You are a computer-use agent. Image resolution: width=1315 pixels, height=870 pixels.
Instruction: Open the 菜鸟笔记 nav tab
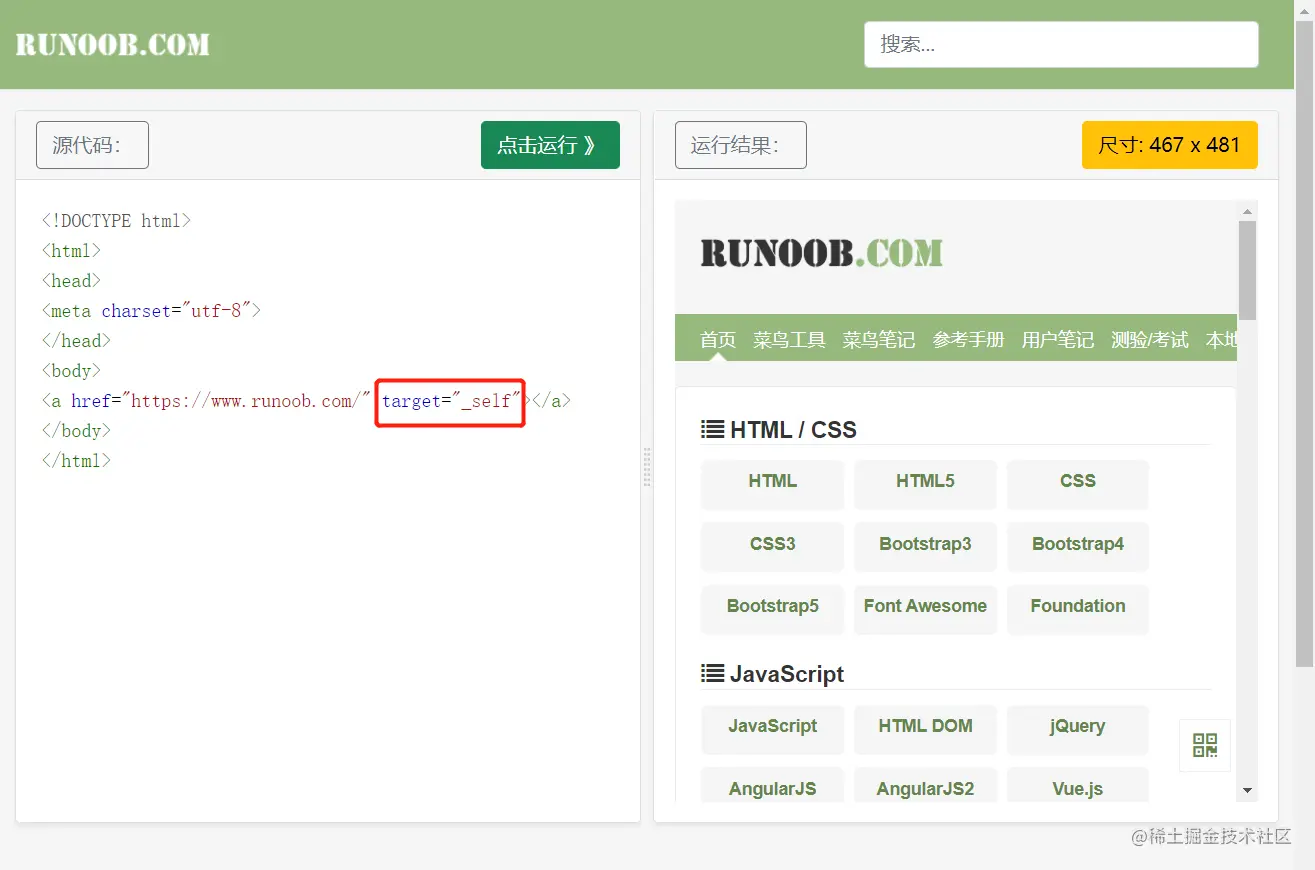tap(879, 340)
